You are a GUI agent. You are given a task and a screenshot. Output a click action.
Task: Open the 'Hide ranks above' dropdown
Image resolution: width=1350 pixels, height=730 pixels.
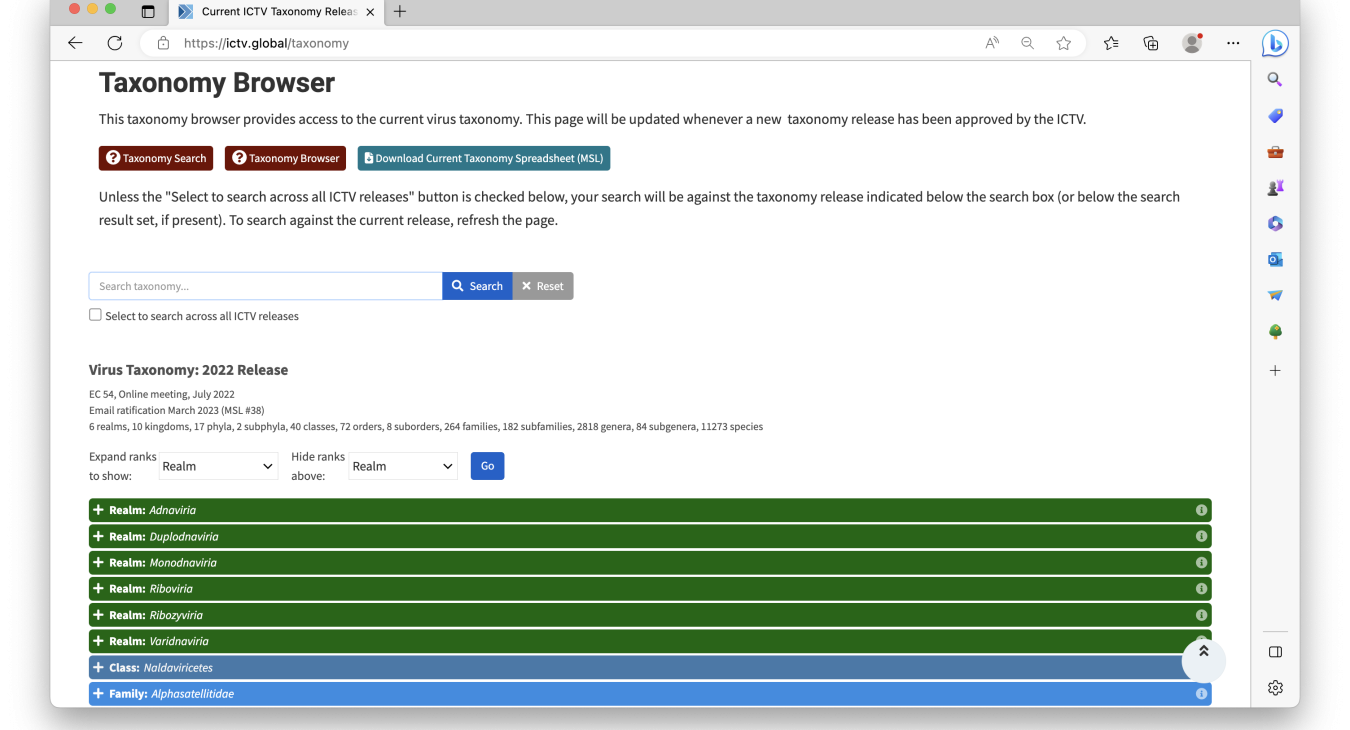click(x=403, y=465)
